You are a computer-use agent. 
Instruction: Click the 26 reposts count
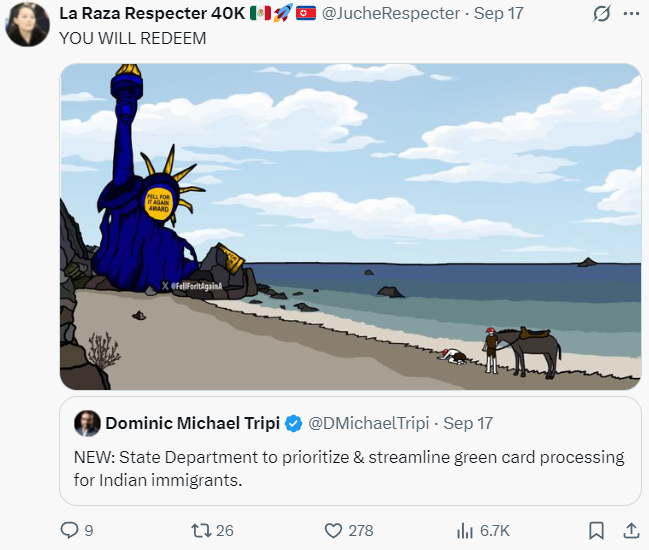(225, 530)
